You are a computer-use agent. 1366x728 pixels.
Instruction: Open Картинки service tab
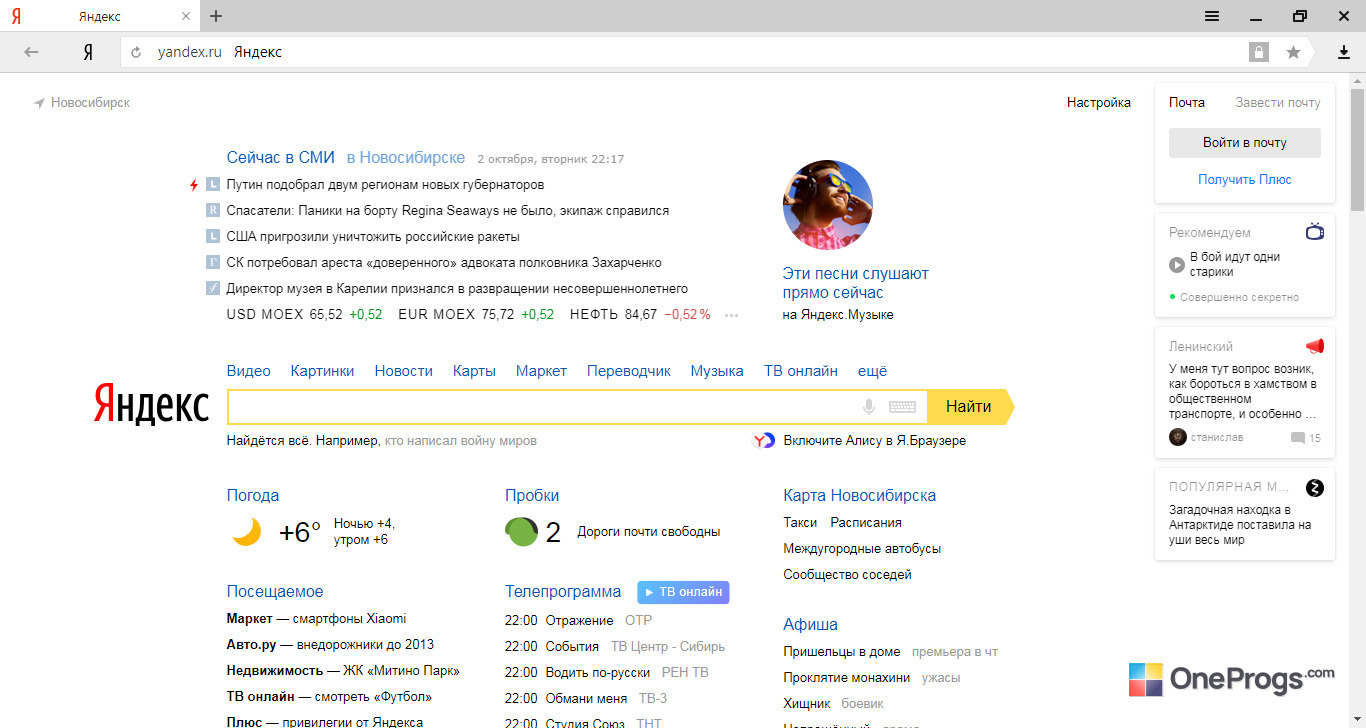coord(322,371)
